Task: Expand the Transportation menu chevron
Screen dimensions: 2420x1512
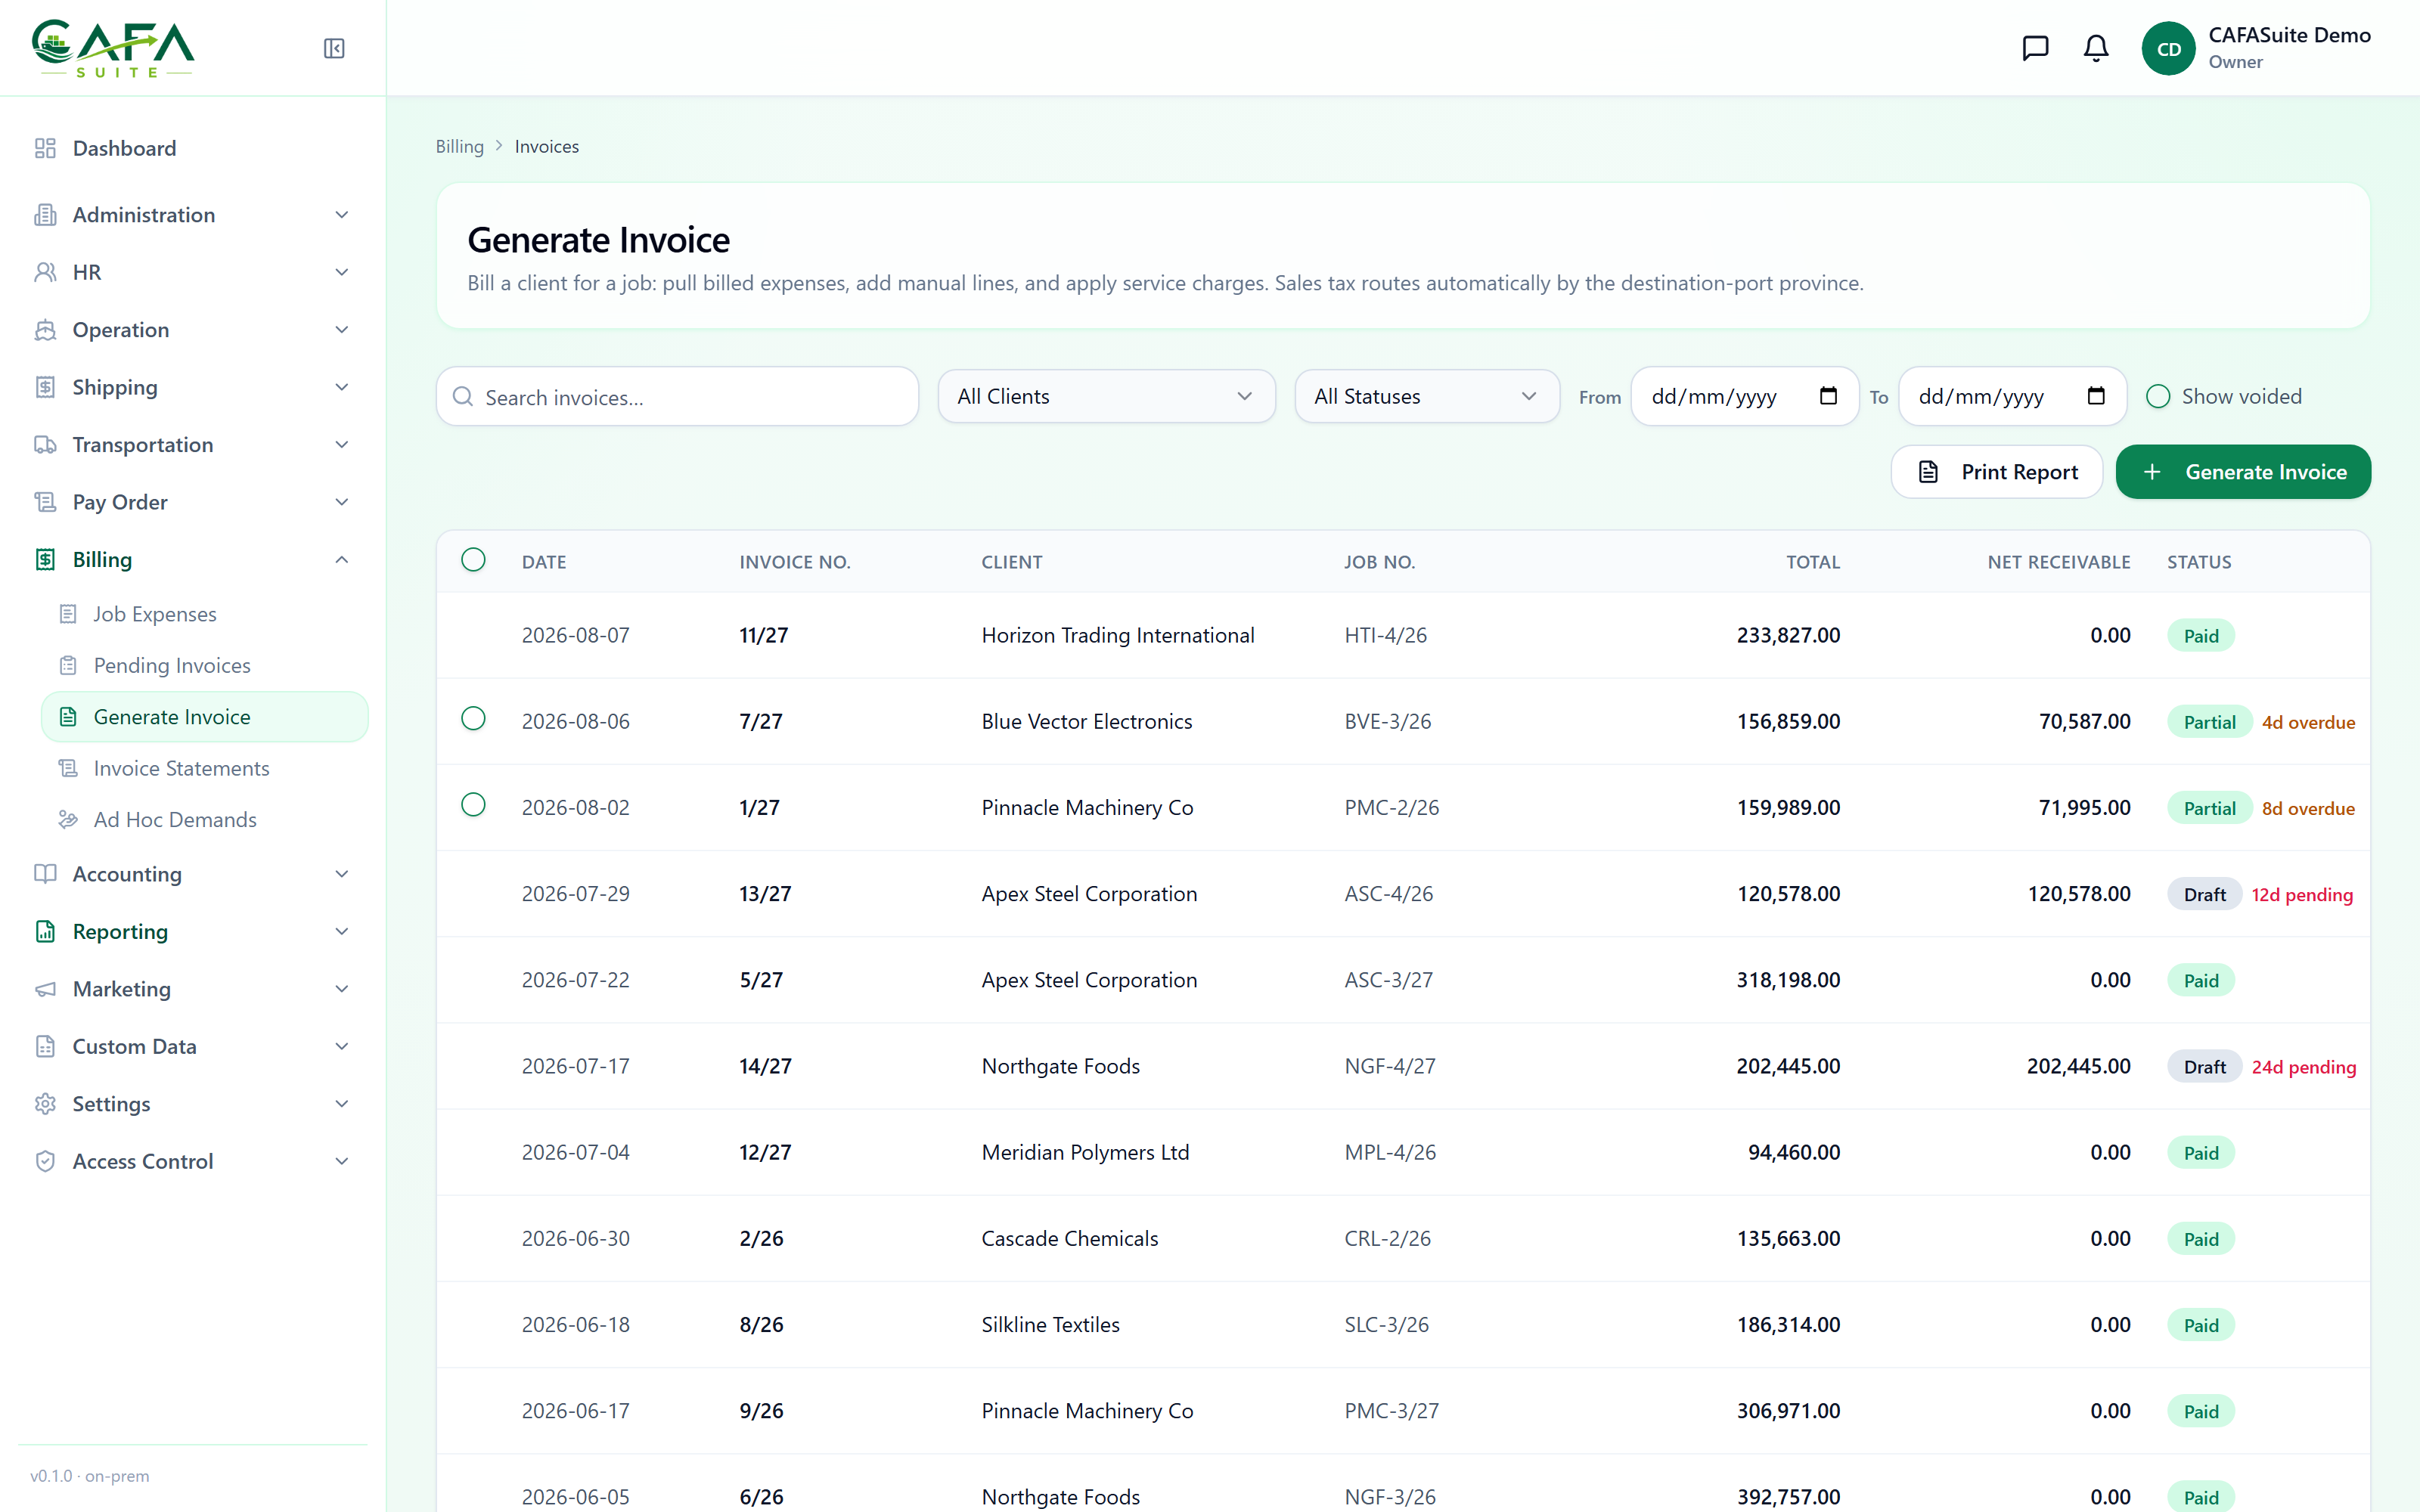Action: point(341,445)
